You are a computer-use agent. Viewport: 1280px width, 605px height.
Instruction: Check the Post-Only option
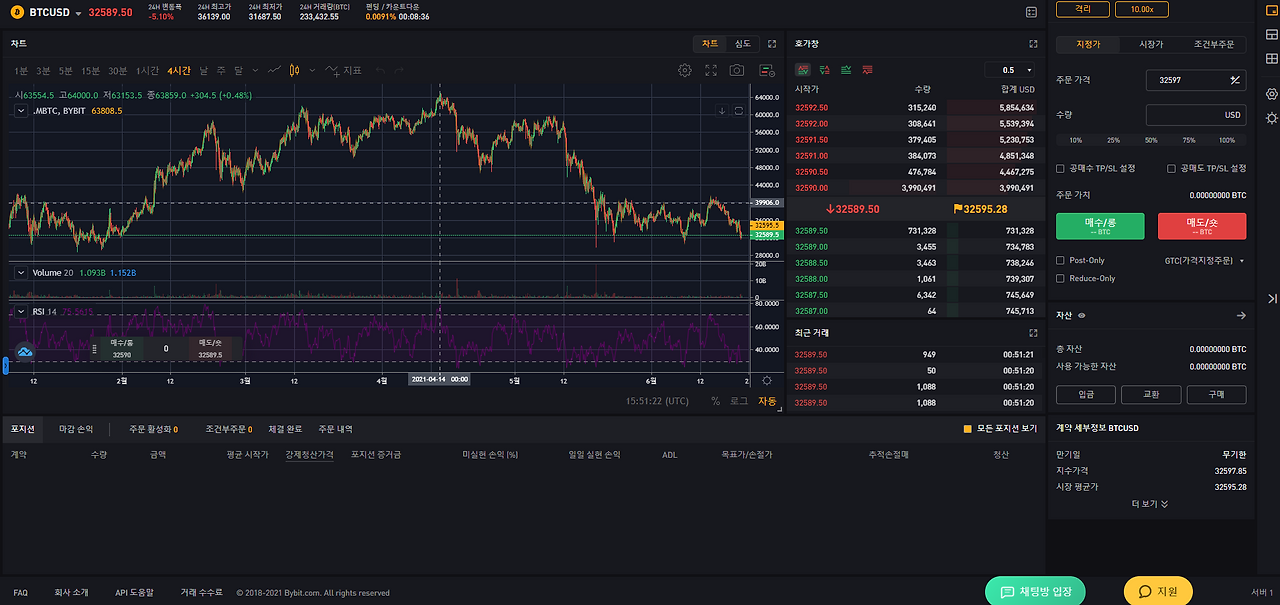[1061, 260]
